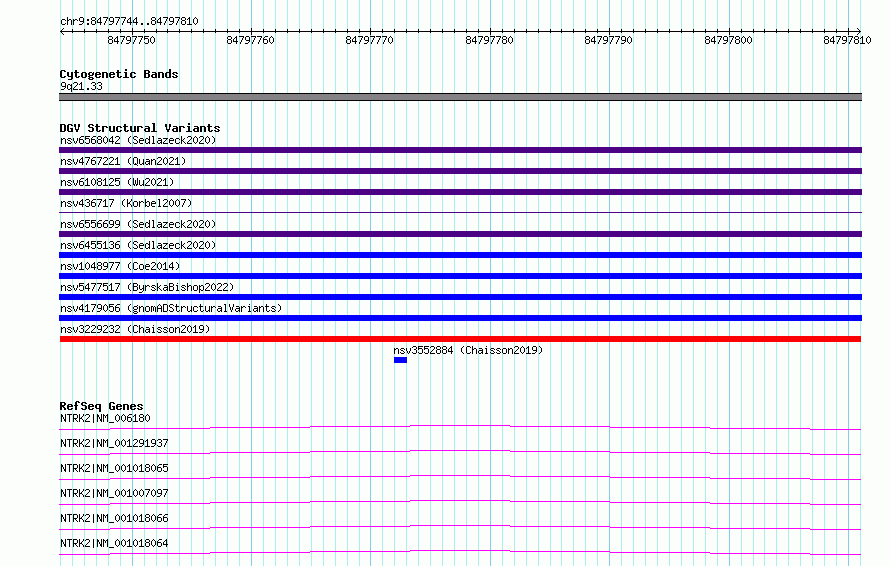Click the magenta line under NM_001018066

[x=460, y=527]
